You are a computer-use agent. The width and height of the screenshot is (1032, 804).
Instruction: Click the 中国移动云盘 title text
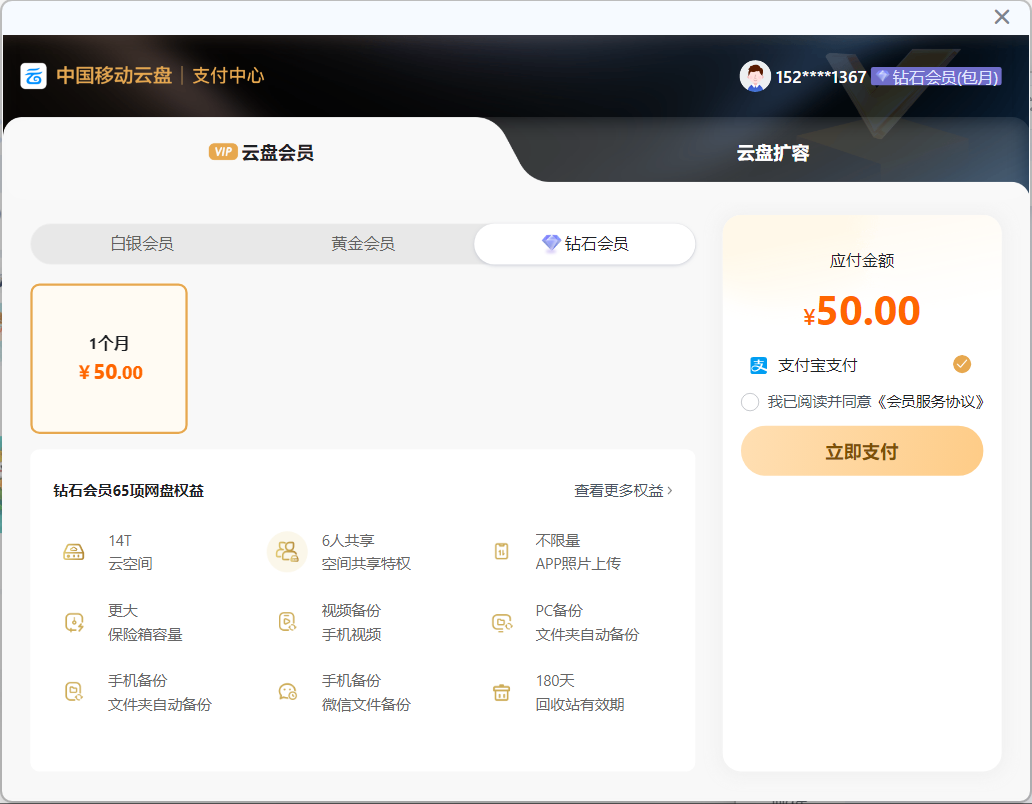click(x=114, y=76)
